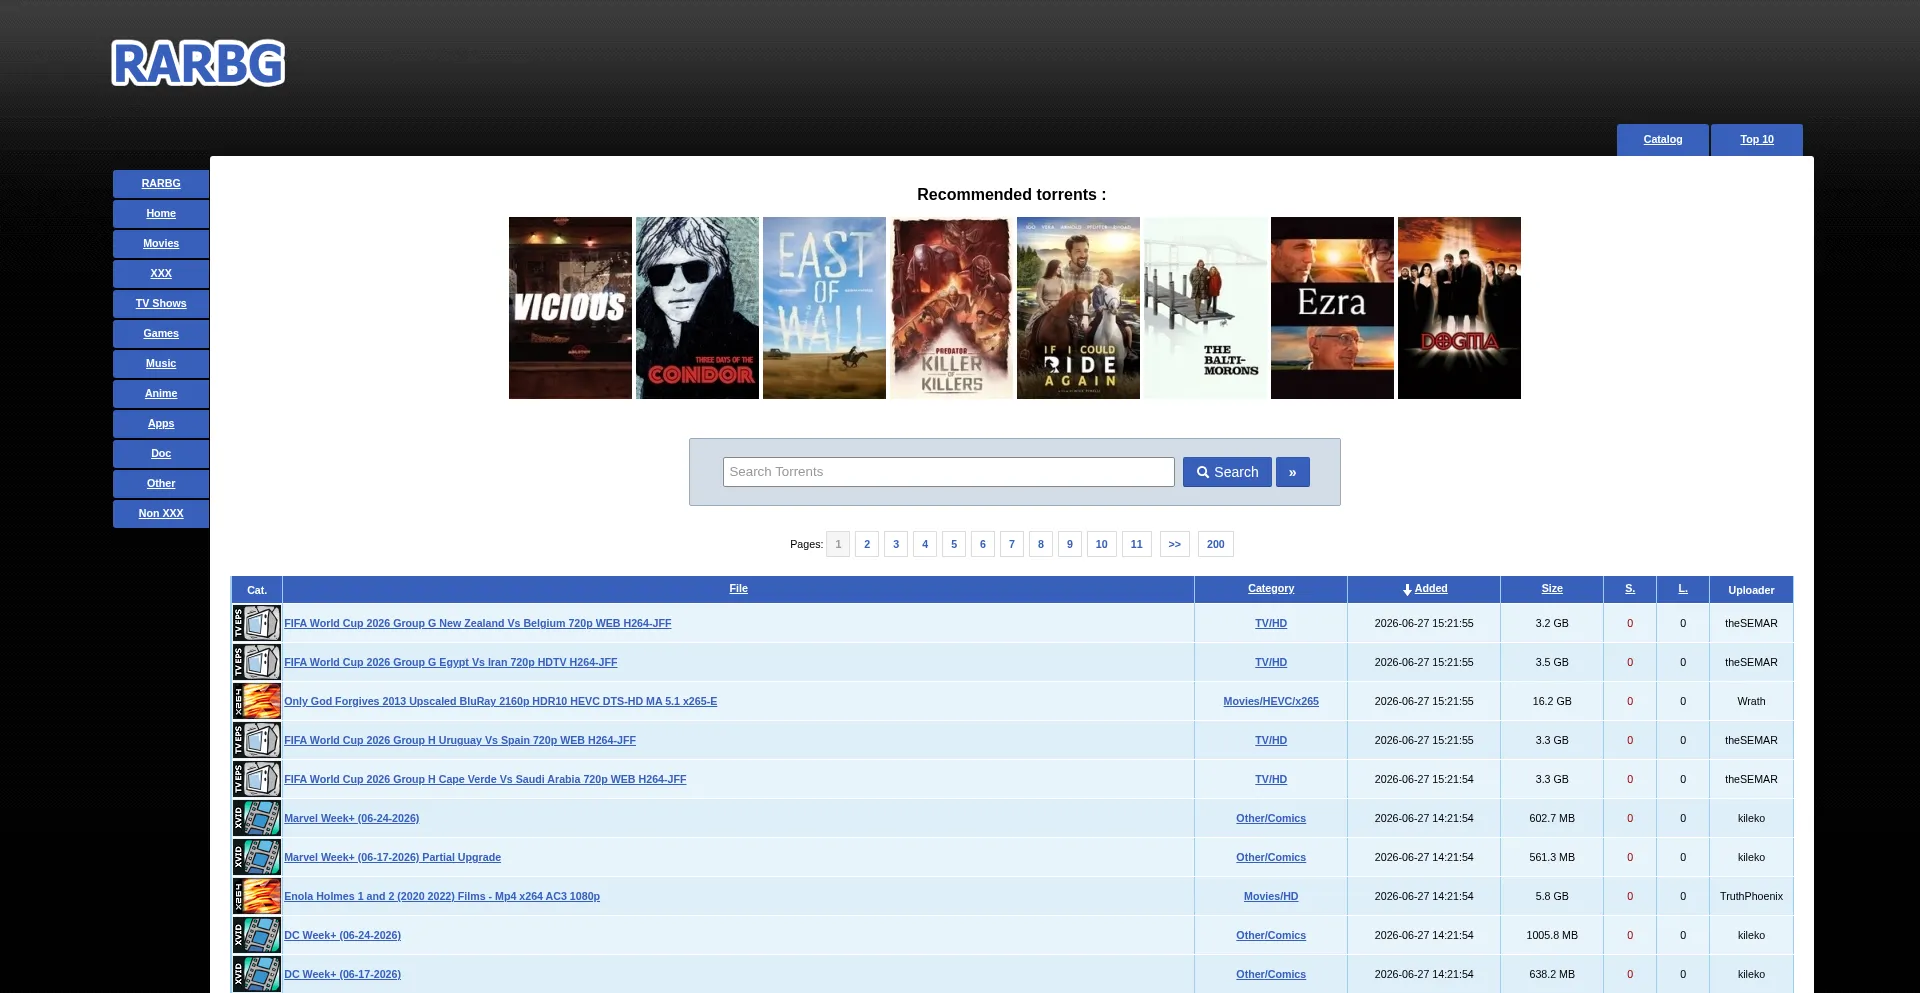Screen dimensions: 1920x993
Task: Open DC Week+ (06-17-2026) torrent link
Action: point(343,974)
